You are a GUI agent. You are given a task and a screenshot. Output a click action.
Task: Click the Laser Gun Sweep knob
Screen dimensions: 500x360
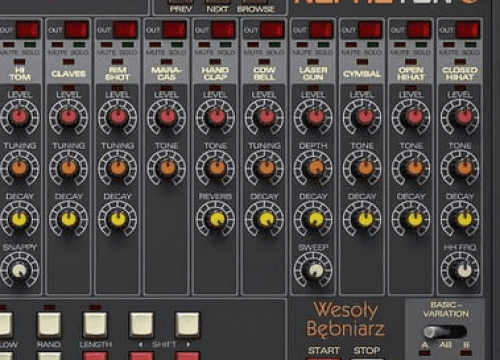point(313,270)
